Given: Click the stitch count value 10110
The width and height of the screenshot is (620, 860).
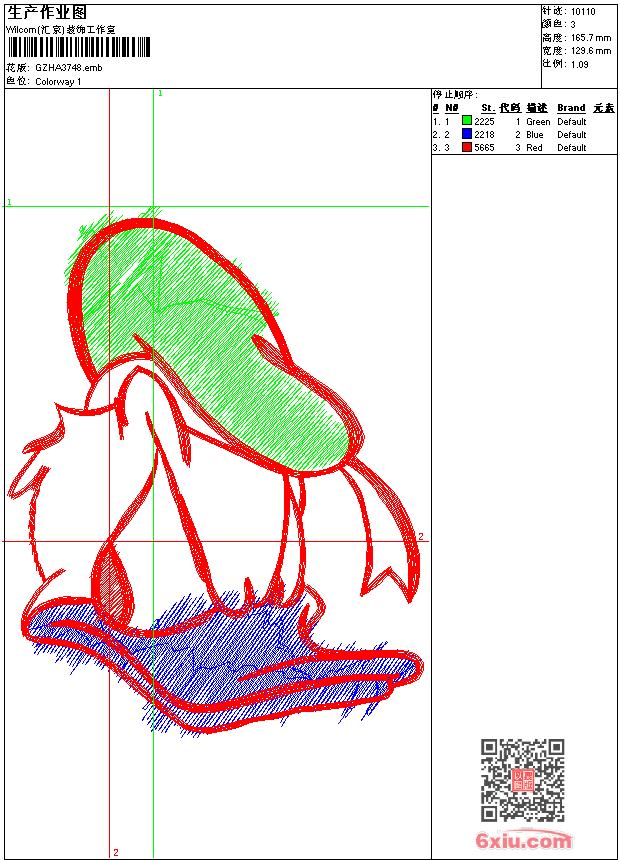Looking at the screenshot, I should point(583,12).
